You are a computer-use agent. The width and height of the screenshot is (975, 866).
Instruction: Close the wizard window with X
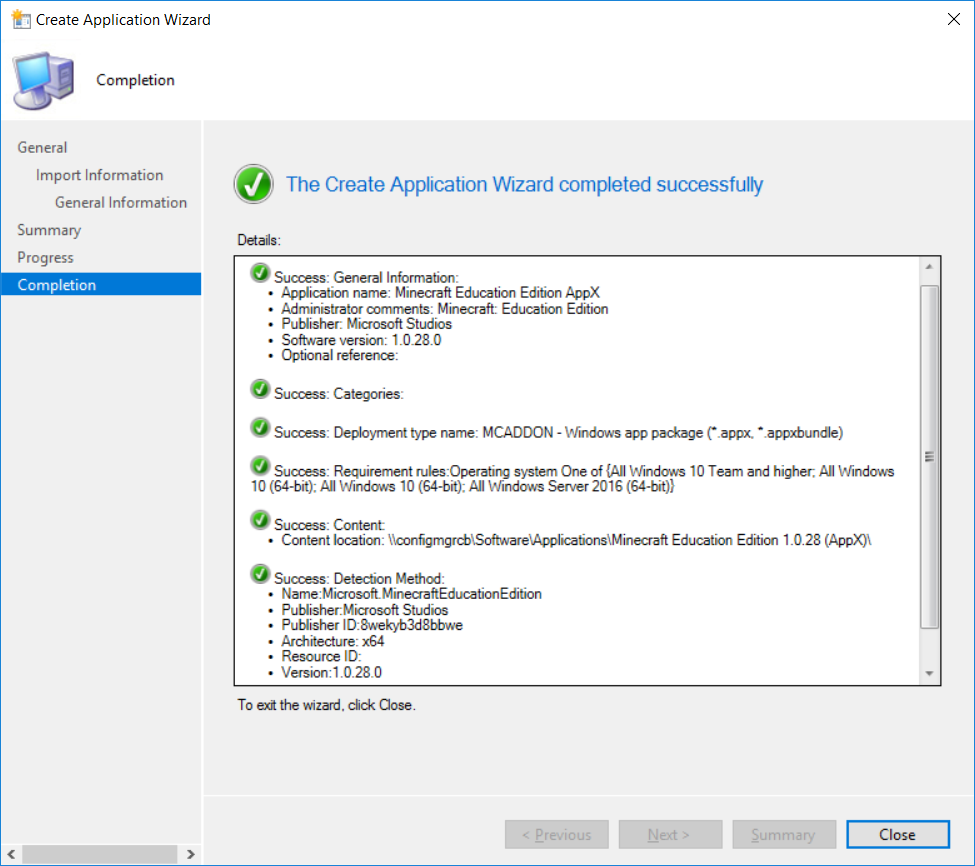pos(953,19)
